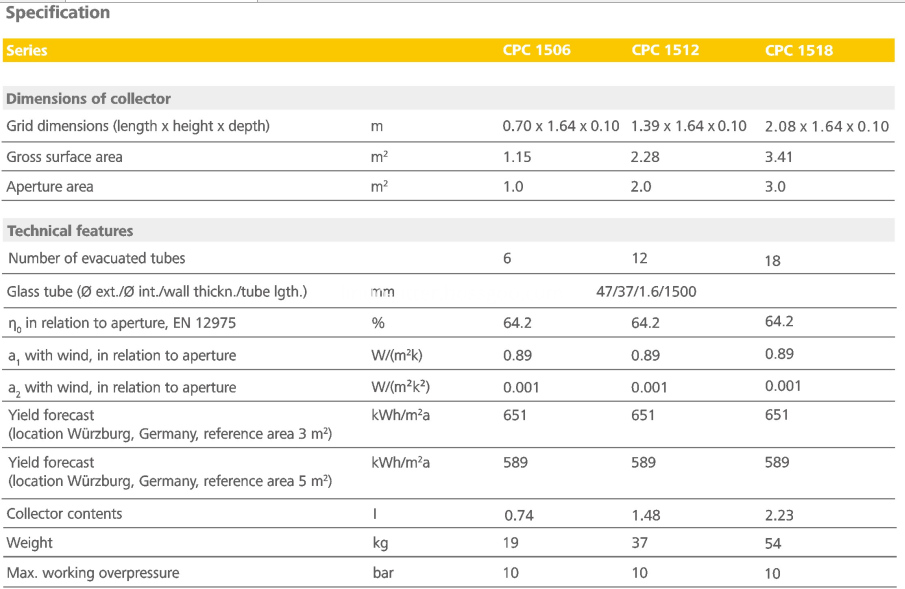The height and width of the screenshot is (589, 905).
Task: Select weight value '54'
Action: click(x=773, y=544)
